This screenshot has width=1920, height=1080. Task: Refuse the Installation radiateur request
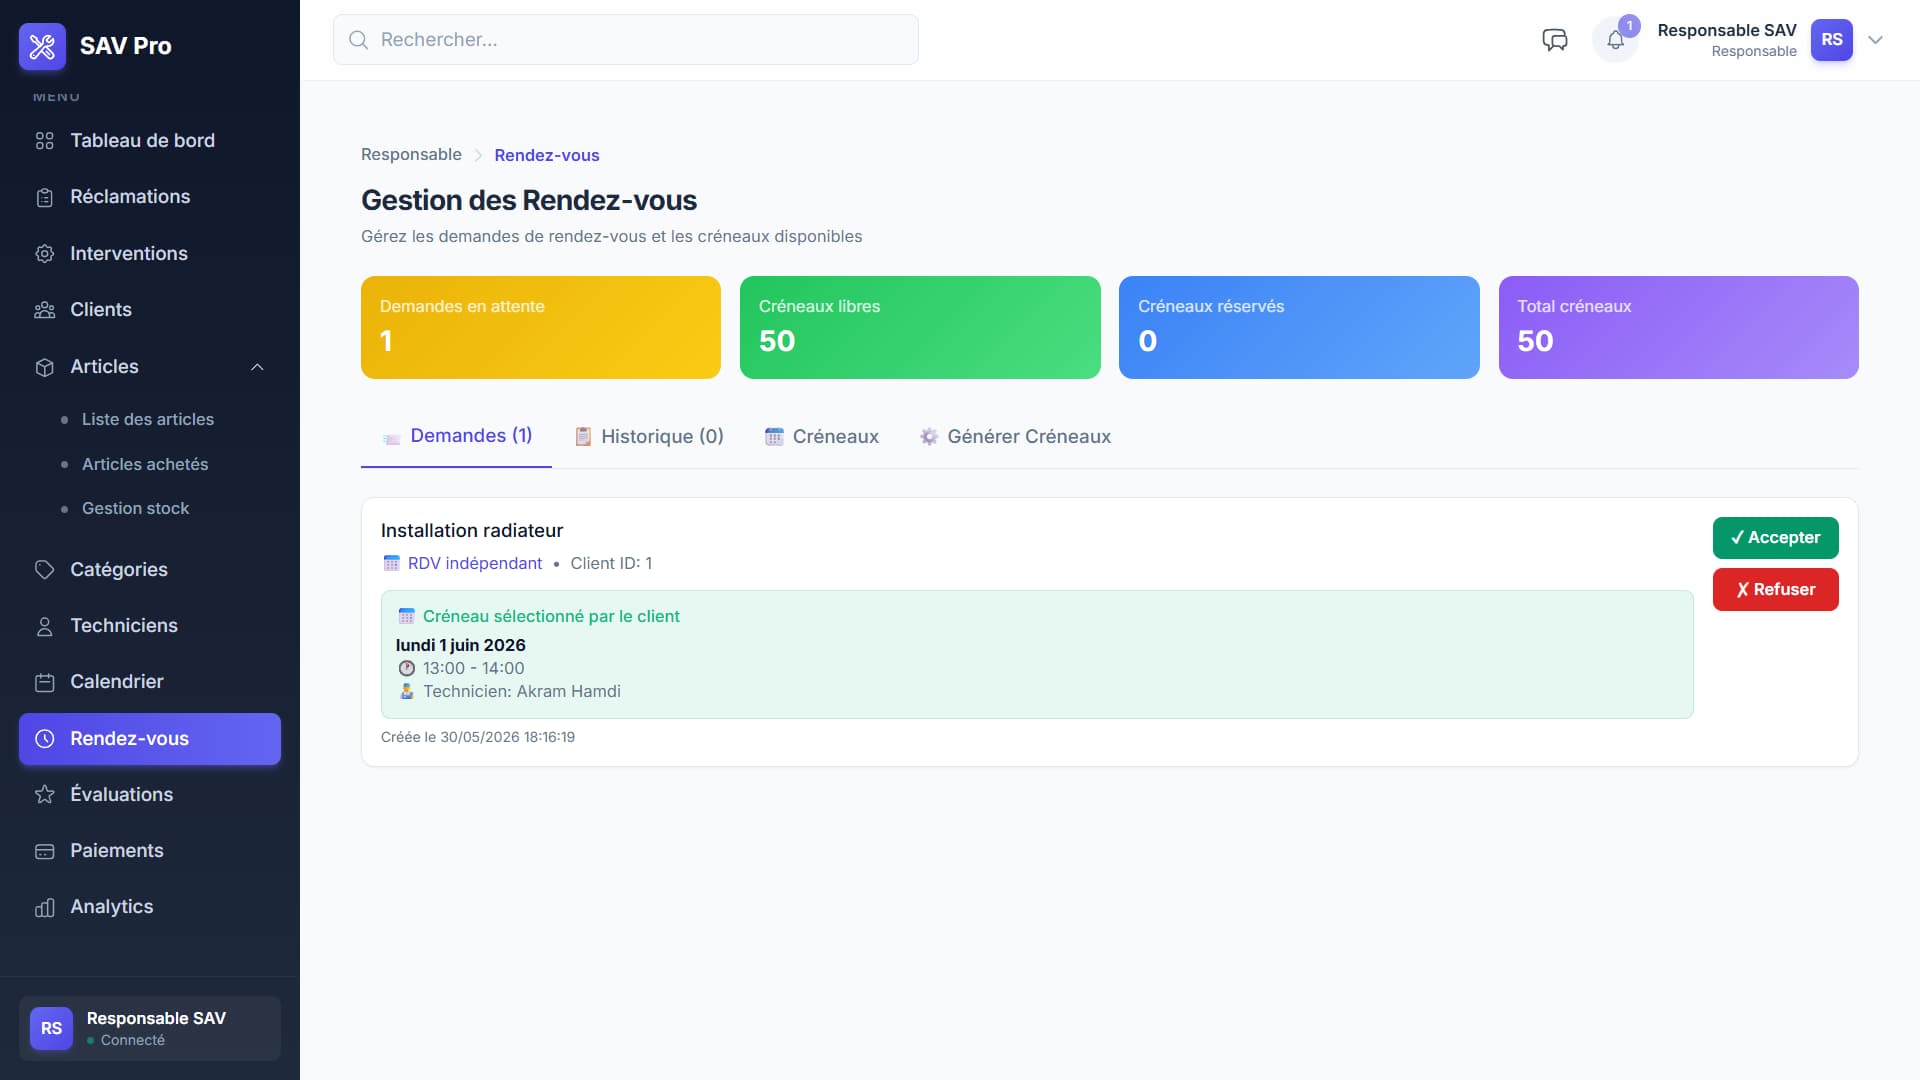(1775, 590)
